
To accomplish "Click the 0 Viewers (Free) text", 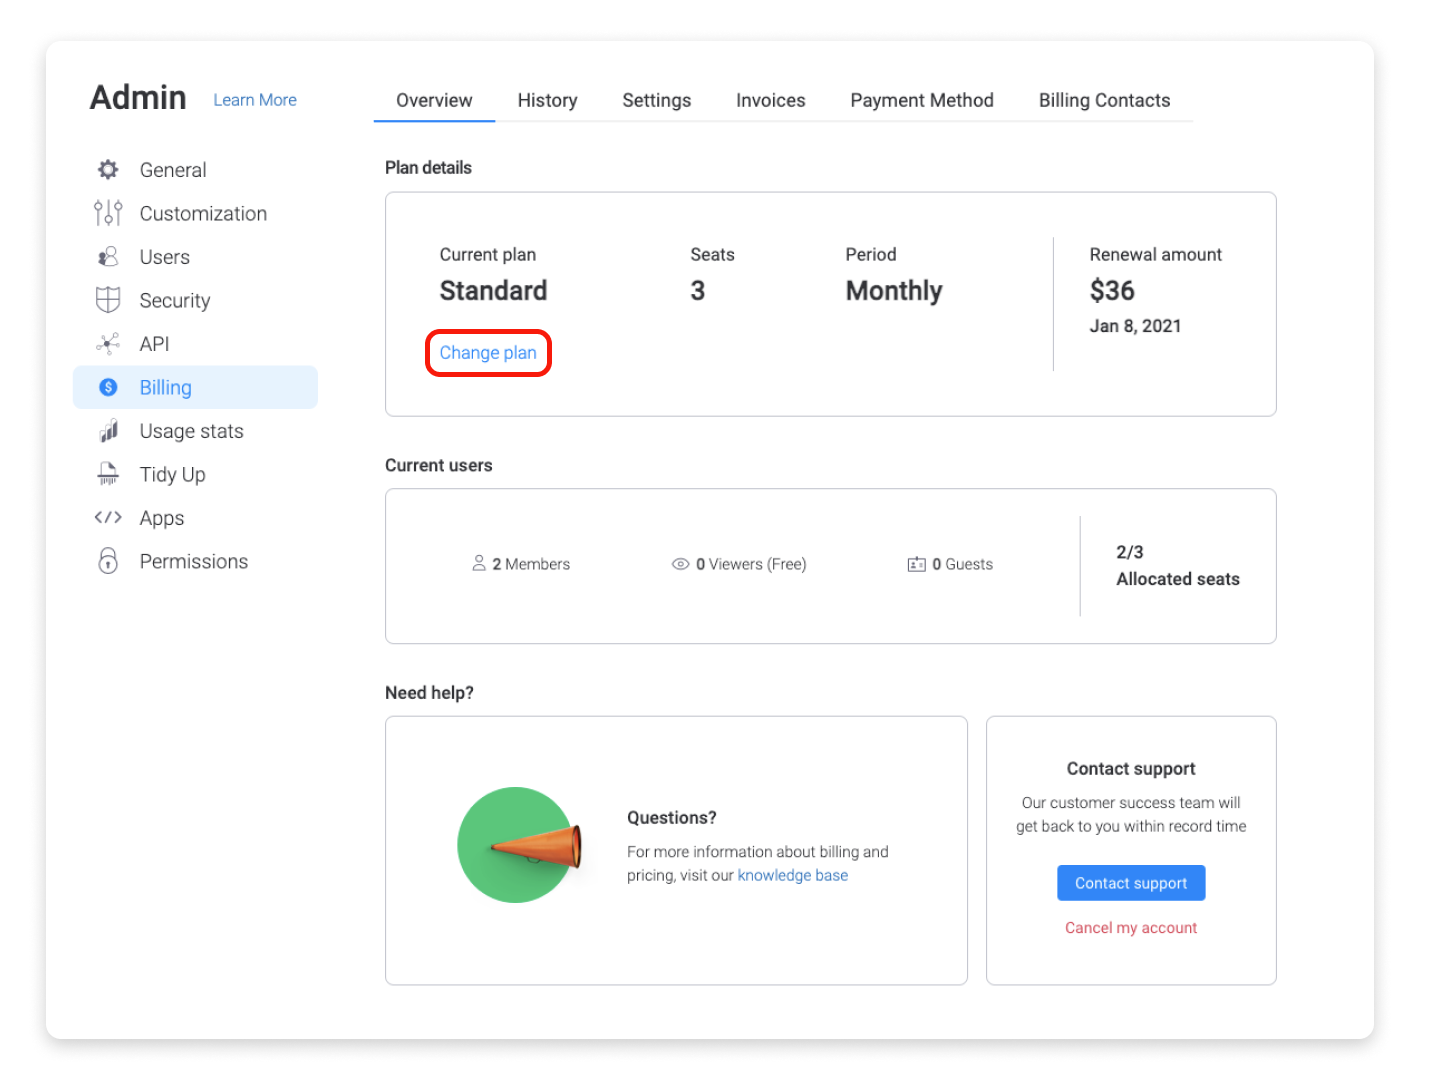I will point(751,564).
